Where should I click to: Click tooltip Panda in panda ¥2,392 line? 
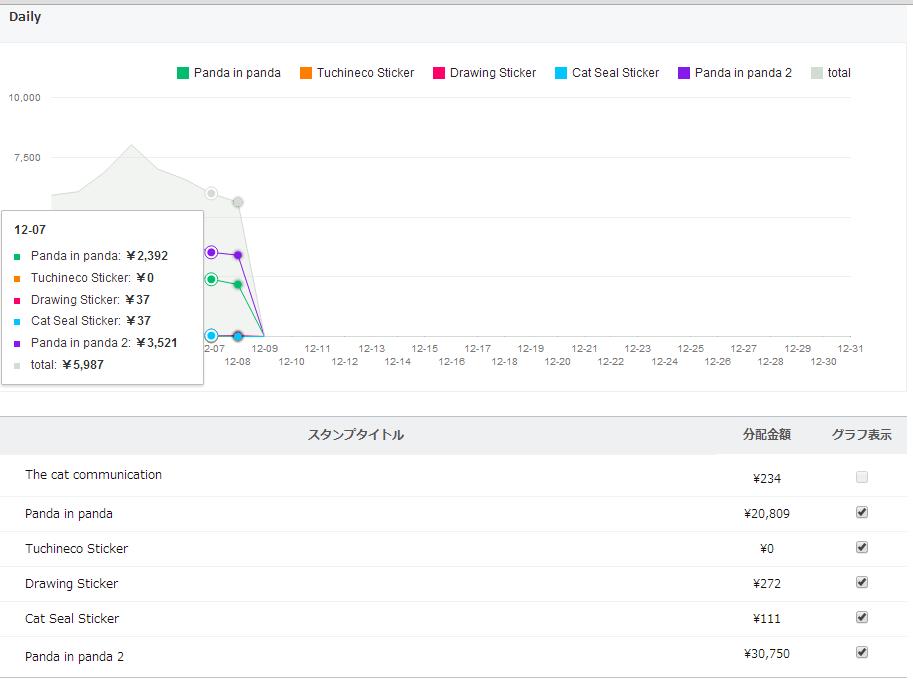(x=91, y=256)
